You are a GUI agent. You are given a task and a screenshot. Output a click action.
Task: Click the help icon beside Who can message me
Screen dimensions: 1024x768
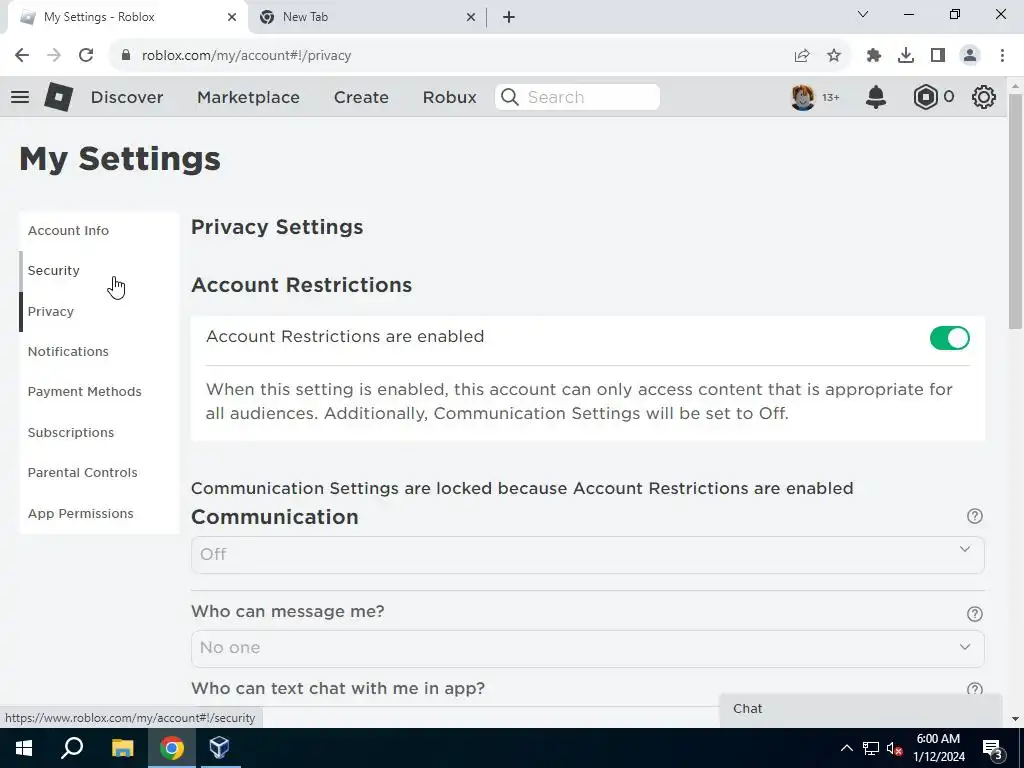tap(974, 614)
